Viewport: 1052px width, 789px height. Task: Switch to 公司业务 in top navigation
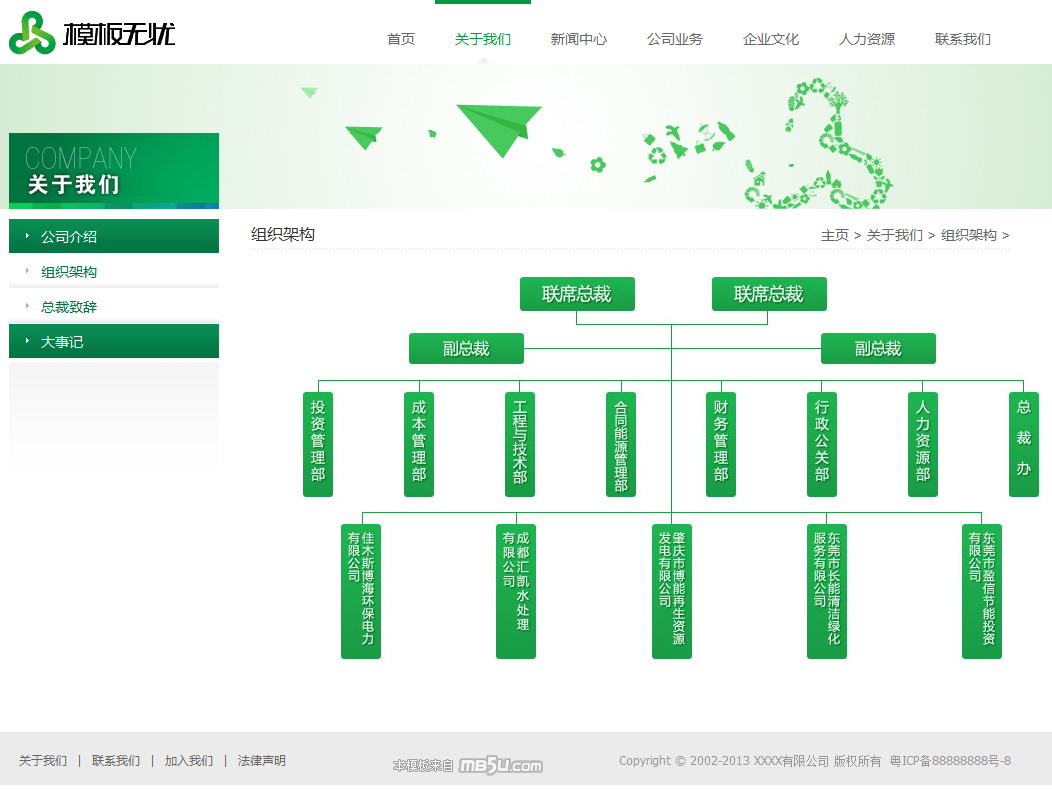tap(675, 39)
